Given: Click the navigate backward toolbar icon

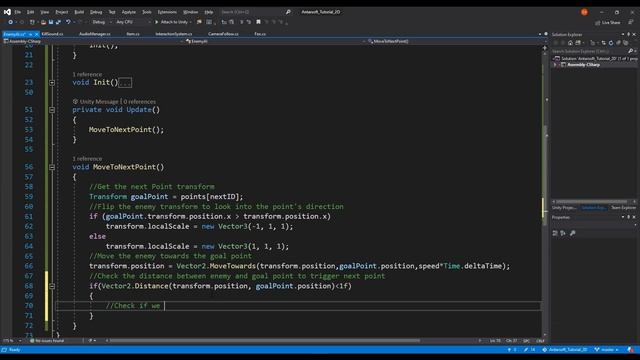Looking at the screenshot, I should coord(11,22).
